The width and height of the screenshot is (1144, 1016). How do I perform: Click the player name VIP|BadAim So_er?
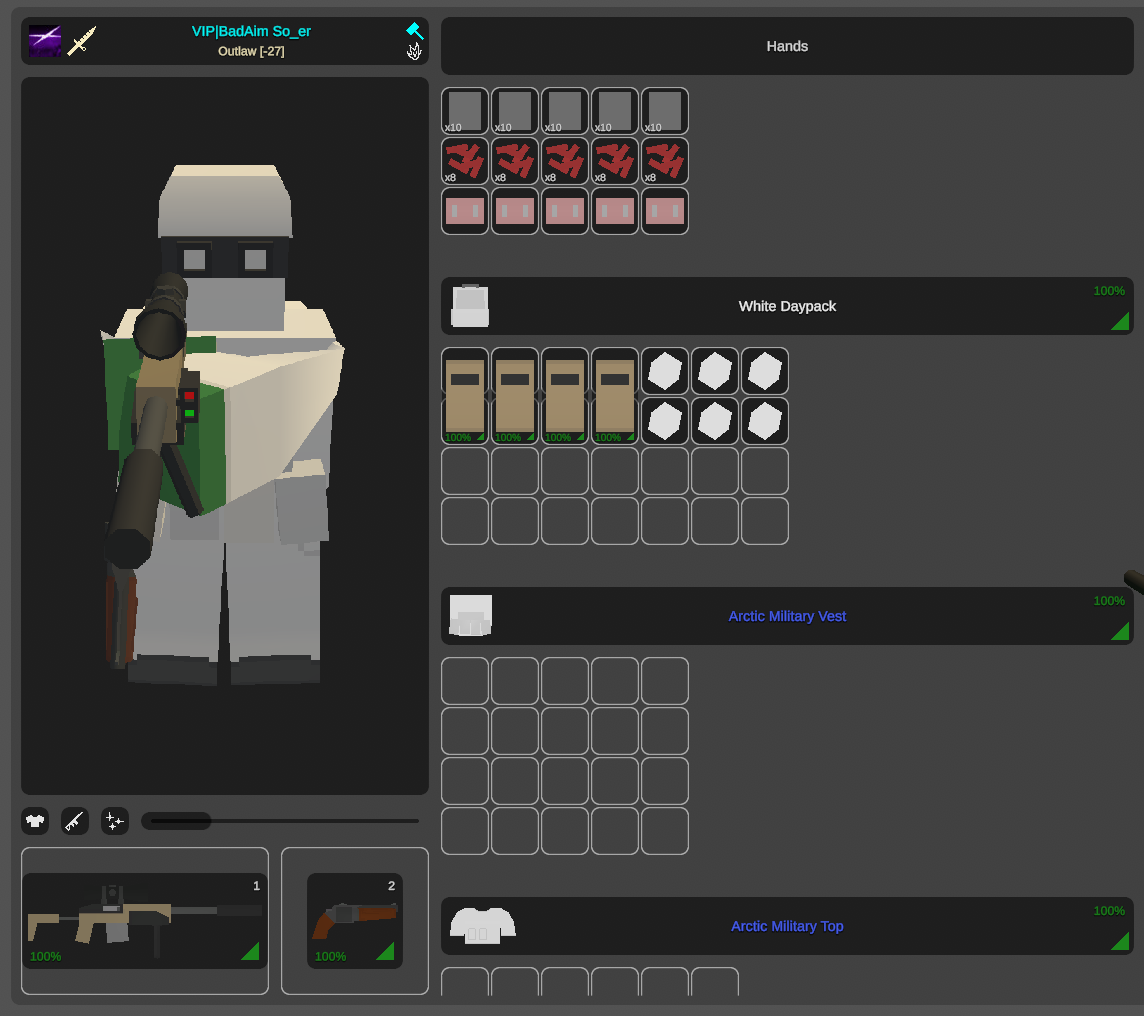click(251, 31)
